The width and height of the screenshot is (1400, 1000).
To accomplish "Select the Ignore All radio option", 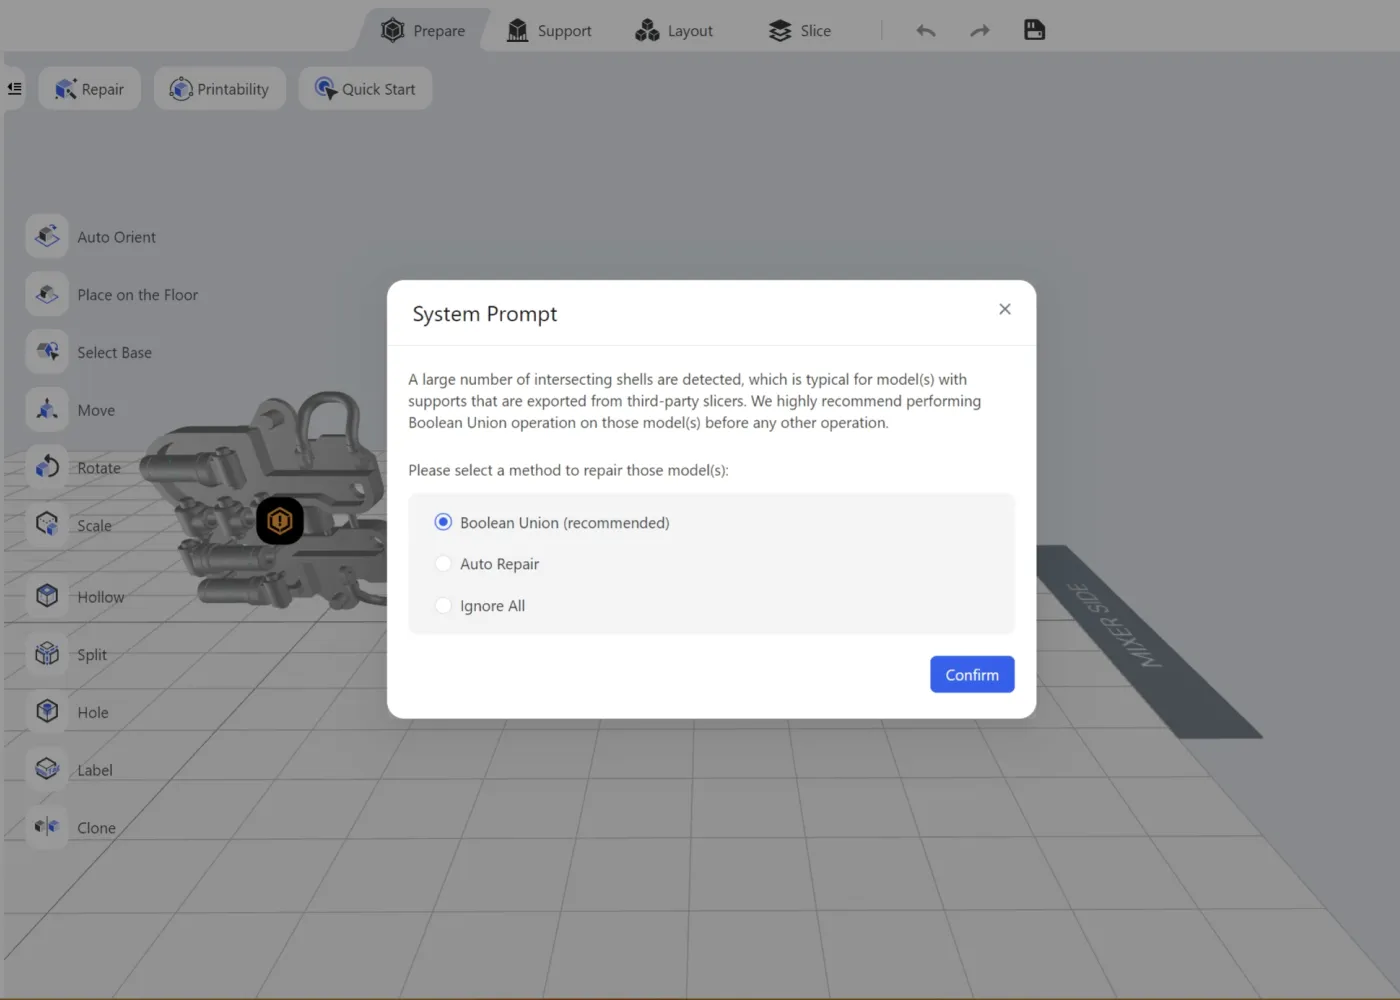I will point(443,606).
